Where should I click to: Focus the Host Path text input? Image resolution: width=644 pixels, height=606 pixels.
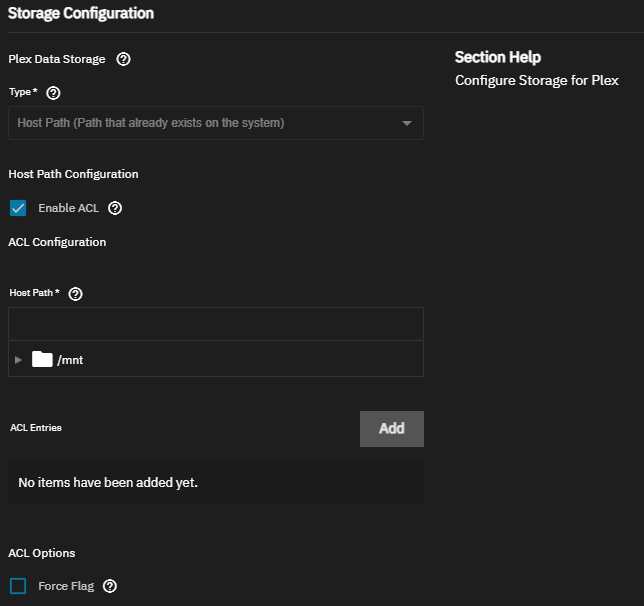click(216, 324)
